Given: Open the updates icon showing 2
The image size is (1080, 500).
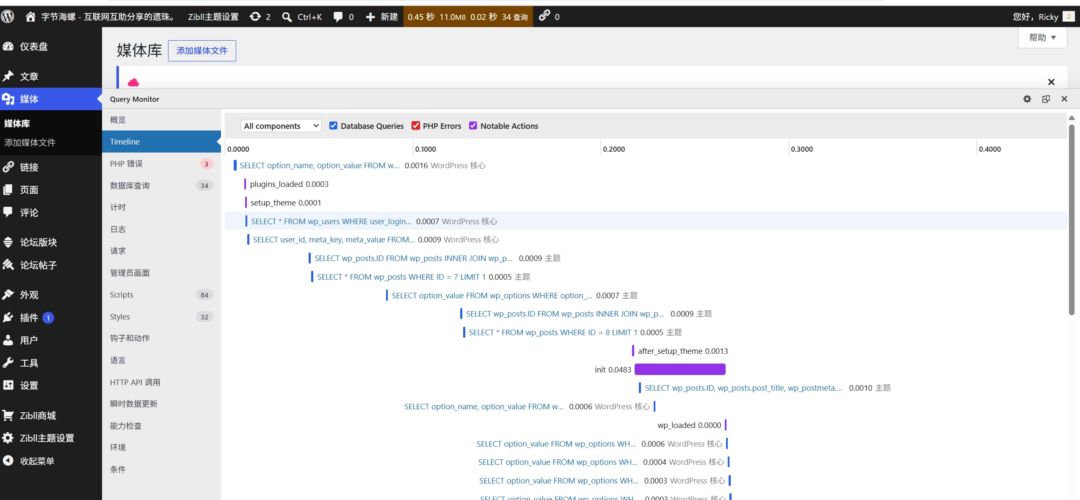Looking at the screenshot, I should click(x=256, y=17).
